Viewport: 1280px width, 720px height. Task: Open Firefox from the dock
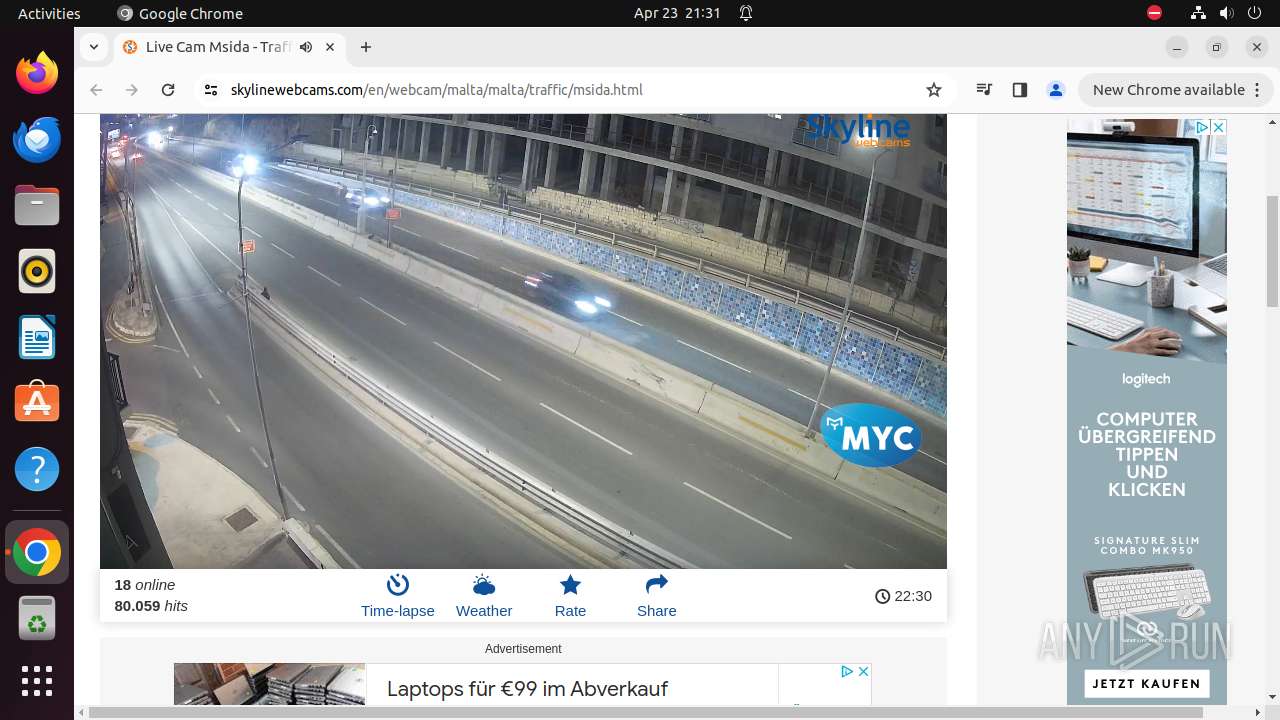pyautogui.click(x=37, y=73)
